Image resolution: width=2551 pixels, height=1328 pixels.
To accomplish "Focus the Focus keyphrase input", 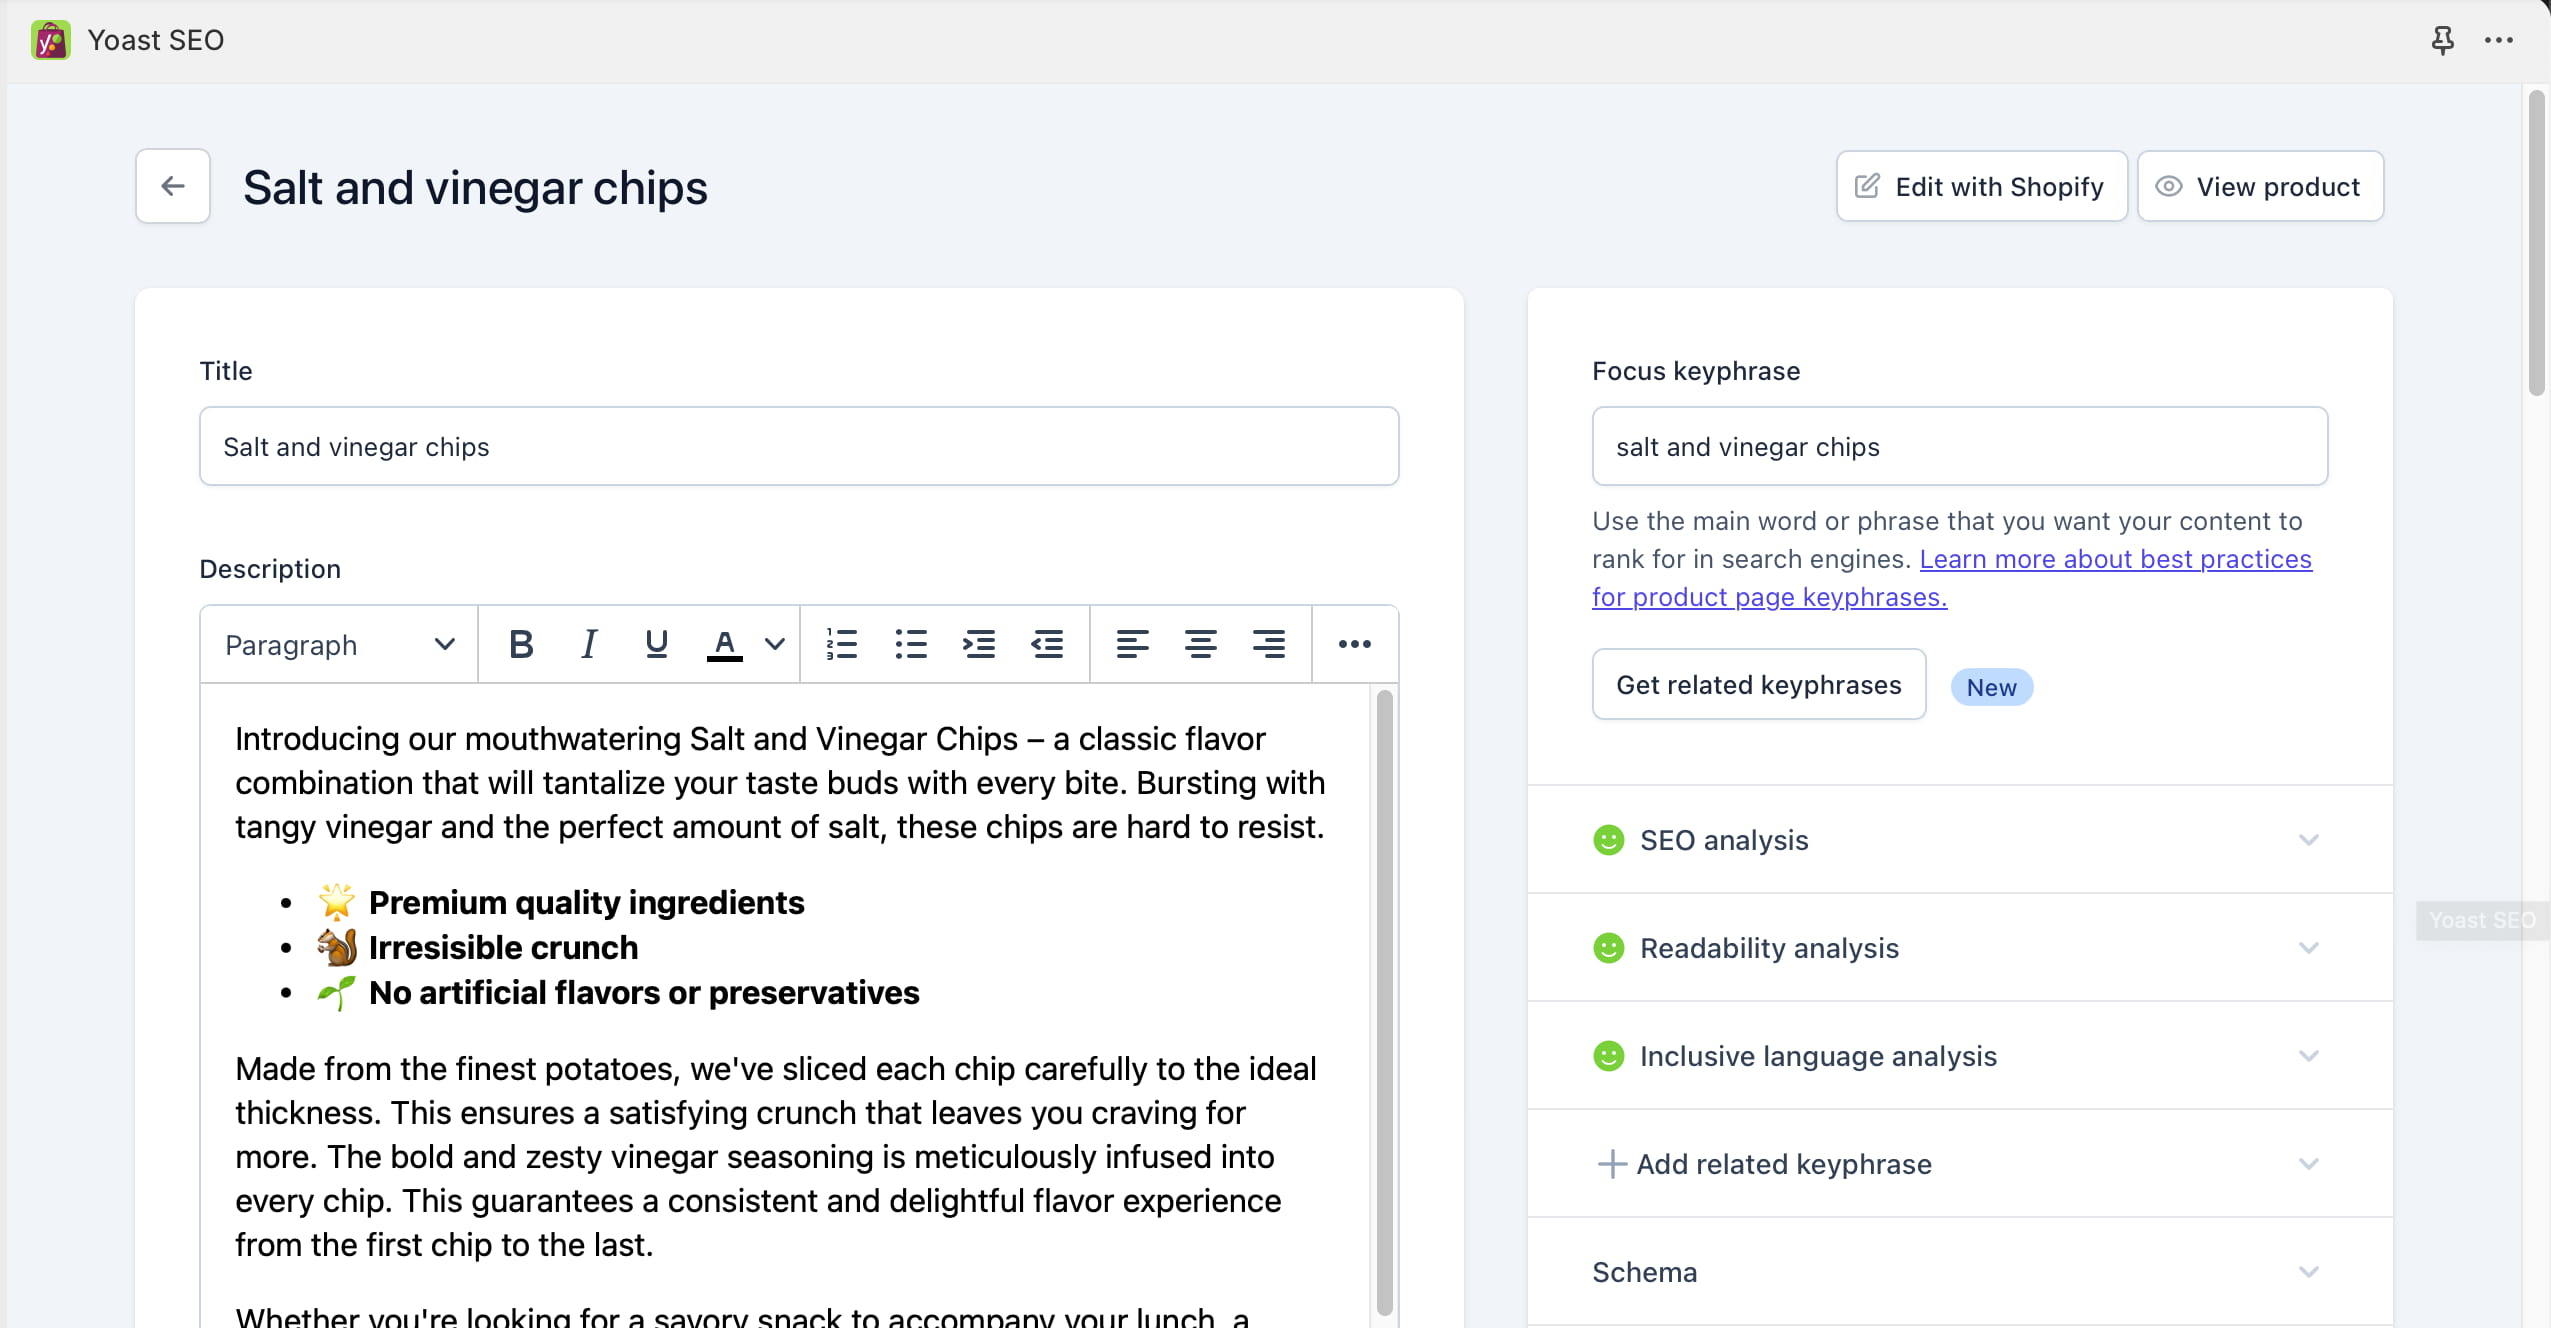I will [1960, 446].
